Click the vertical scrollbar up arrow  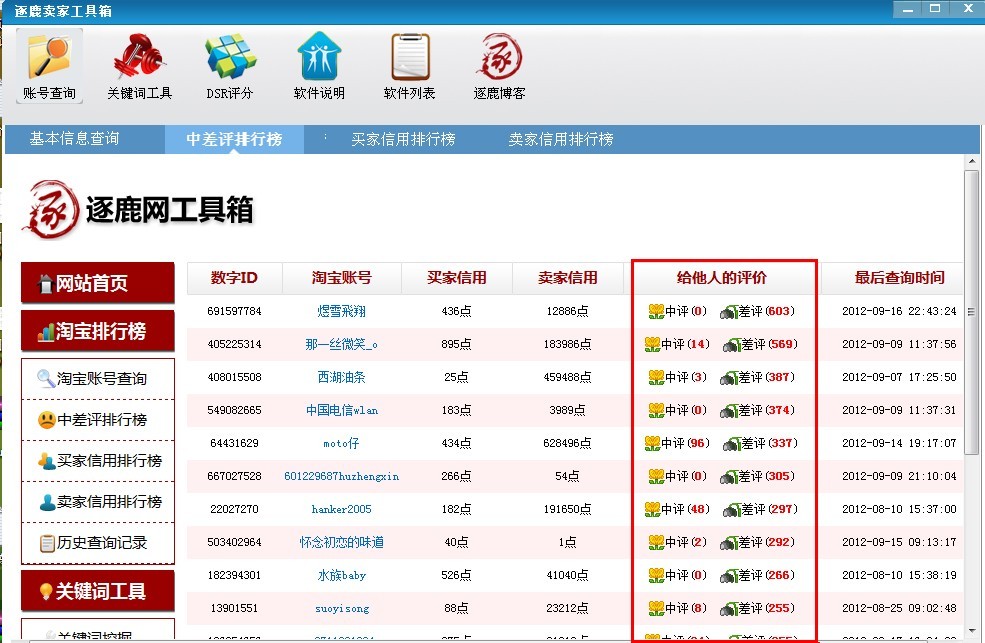(x=972, y=161)
